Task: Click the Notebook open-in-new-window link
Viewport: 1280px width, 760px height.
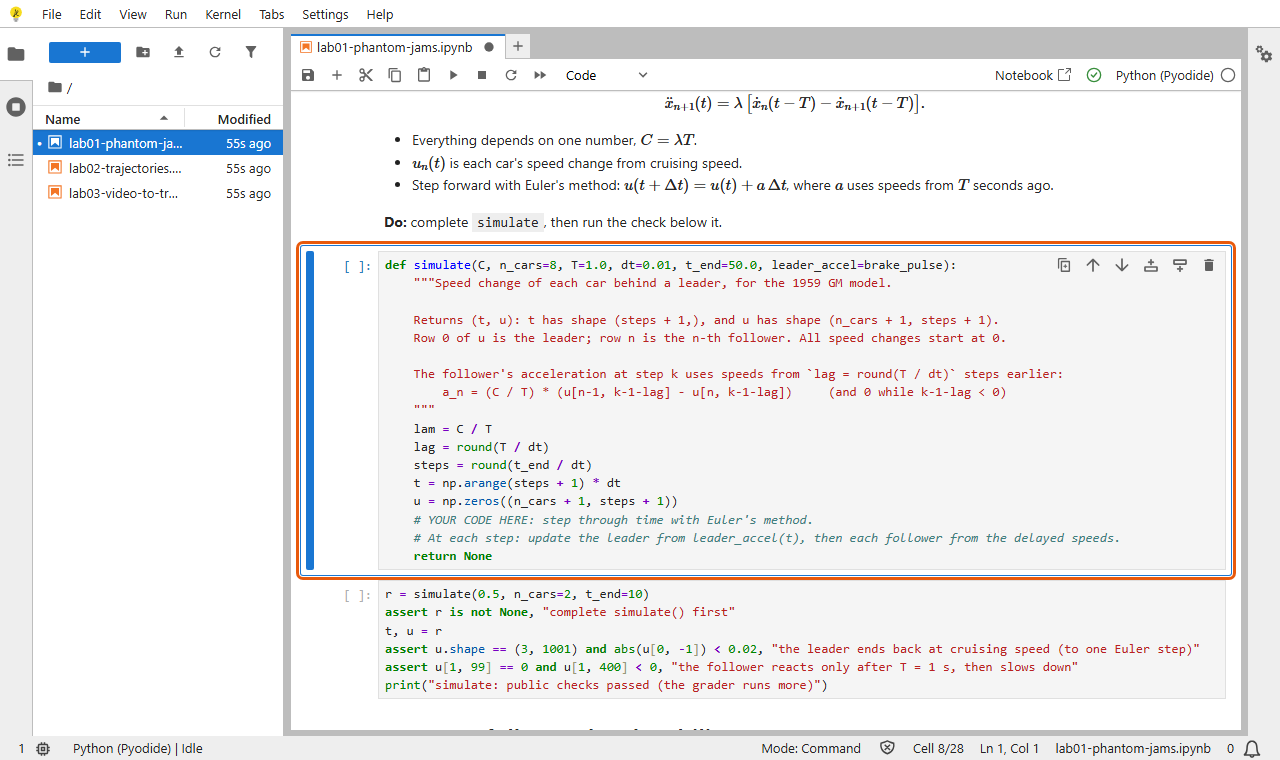Action: point(1033,75)
